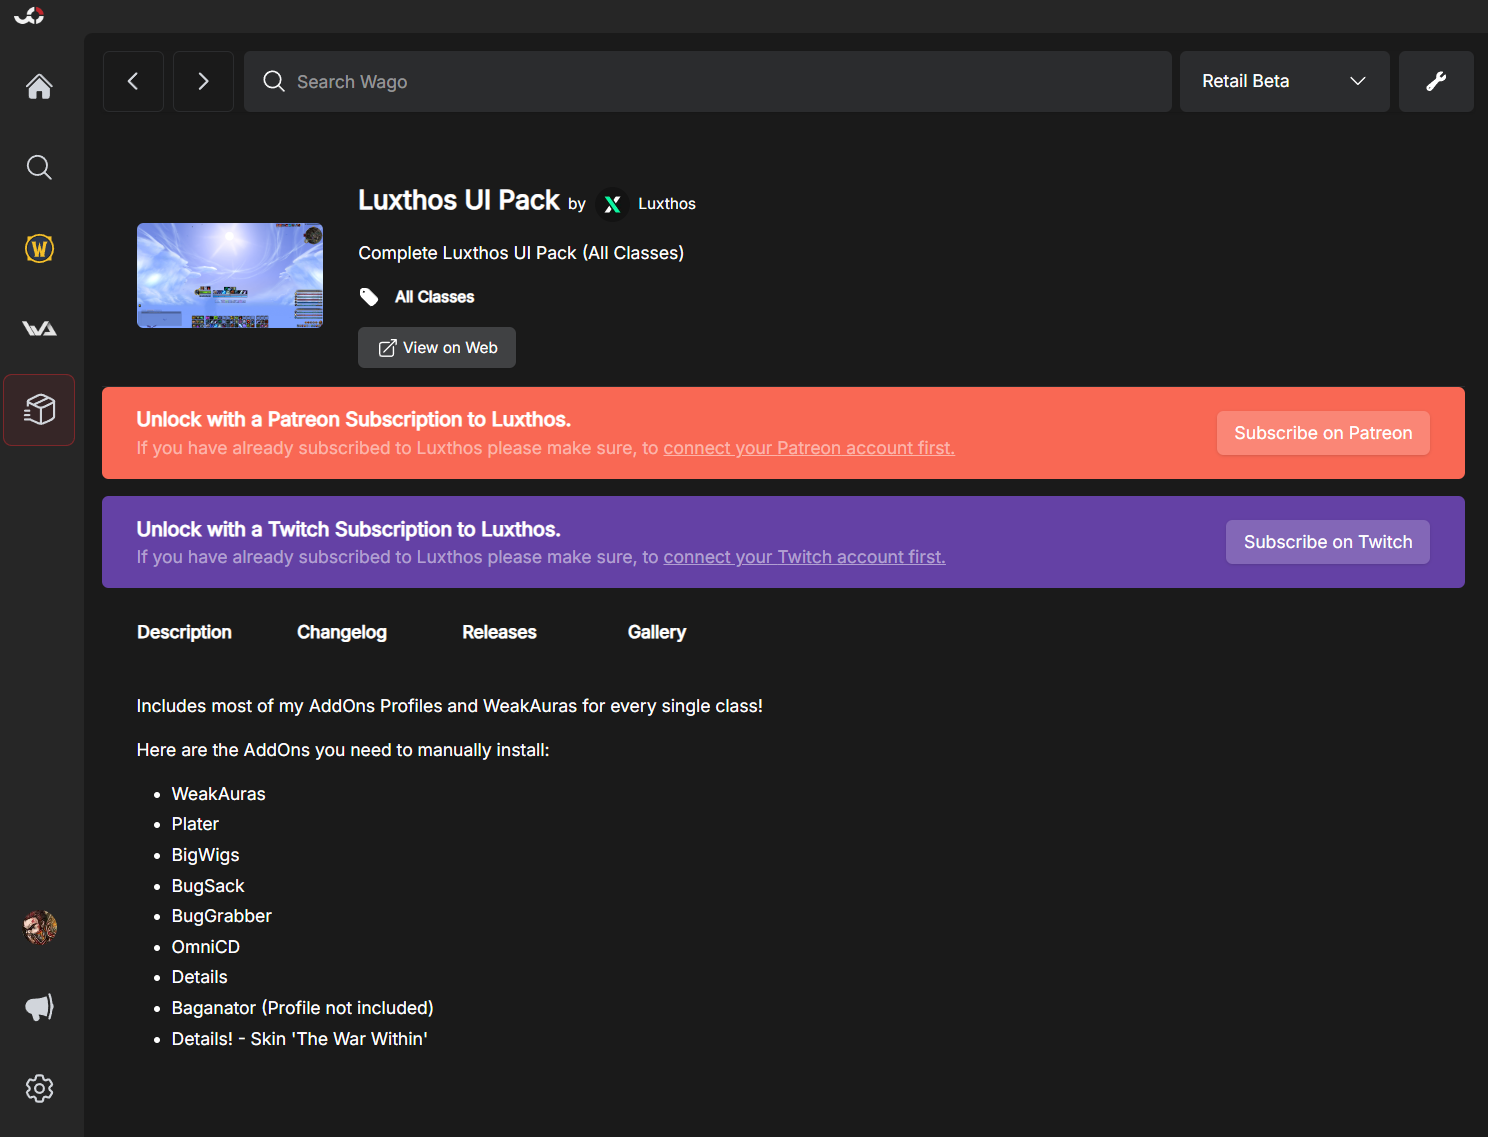Click Subscribe on Patreon button
The height and width of the screenshot is (1137, 1488).
tap(1323, 433)
